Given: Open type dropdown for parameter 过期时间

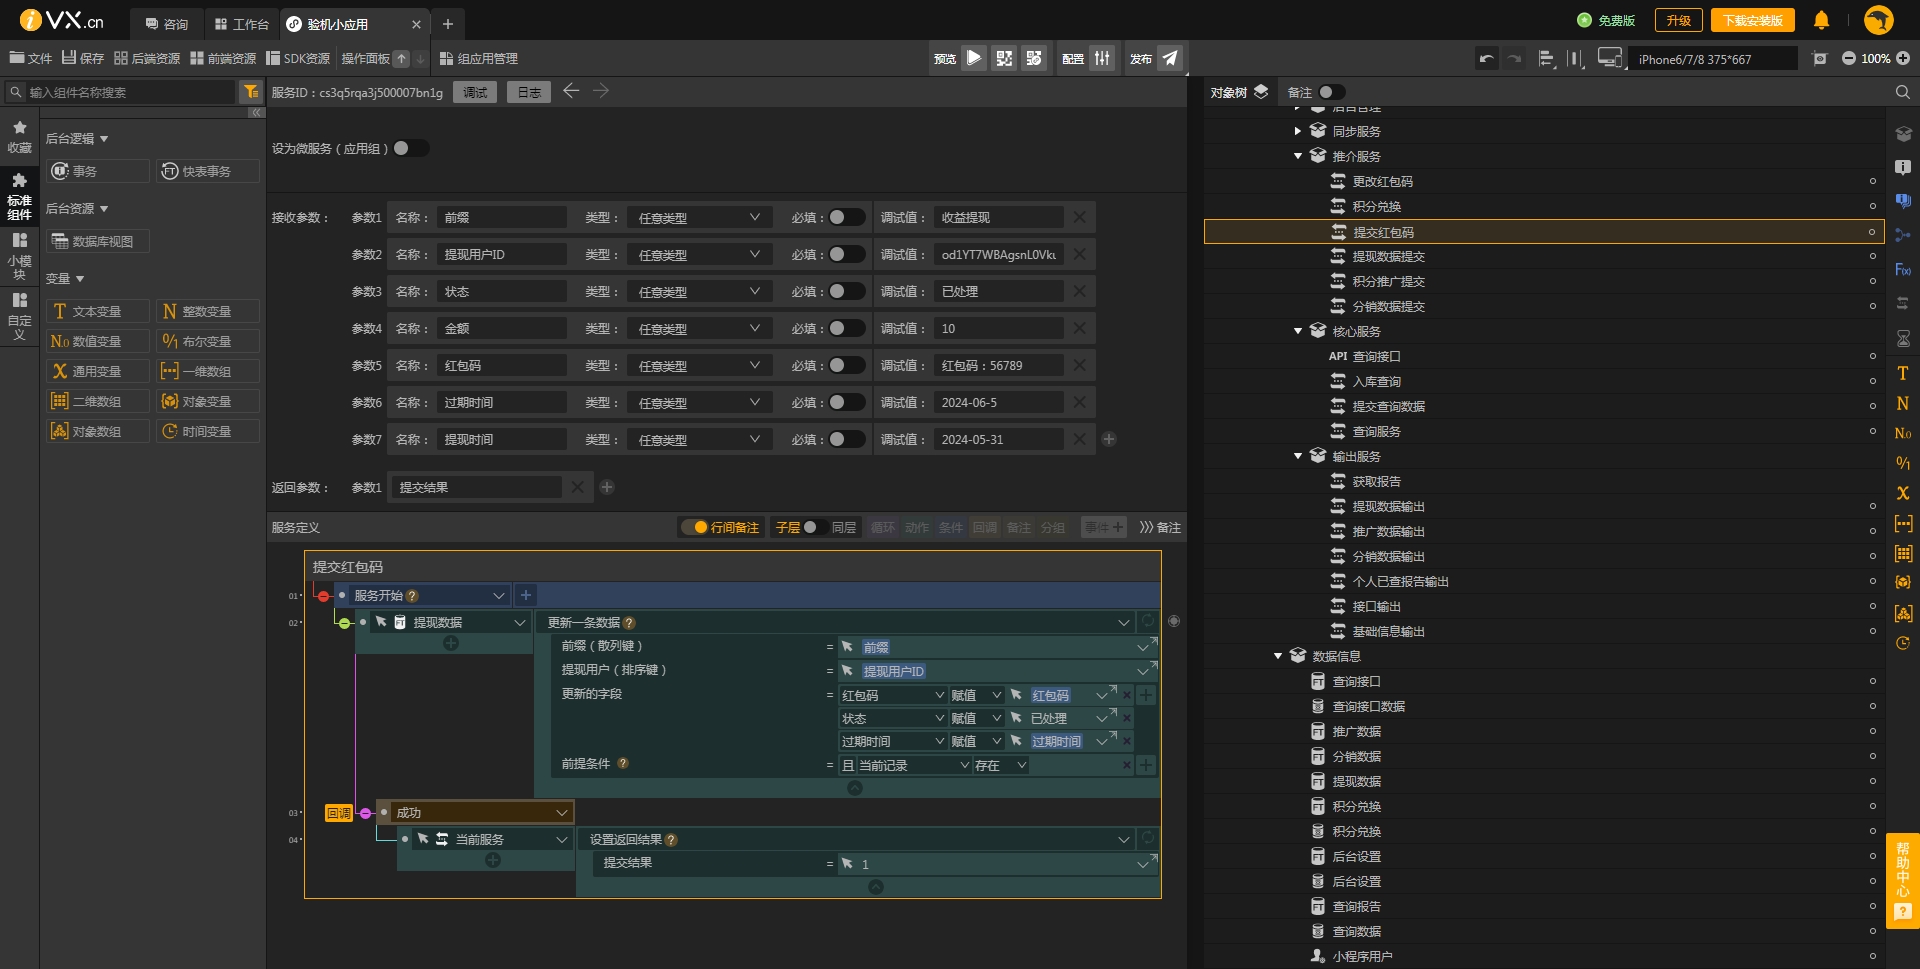Looking at the screenshot, I should [699, 402].
